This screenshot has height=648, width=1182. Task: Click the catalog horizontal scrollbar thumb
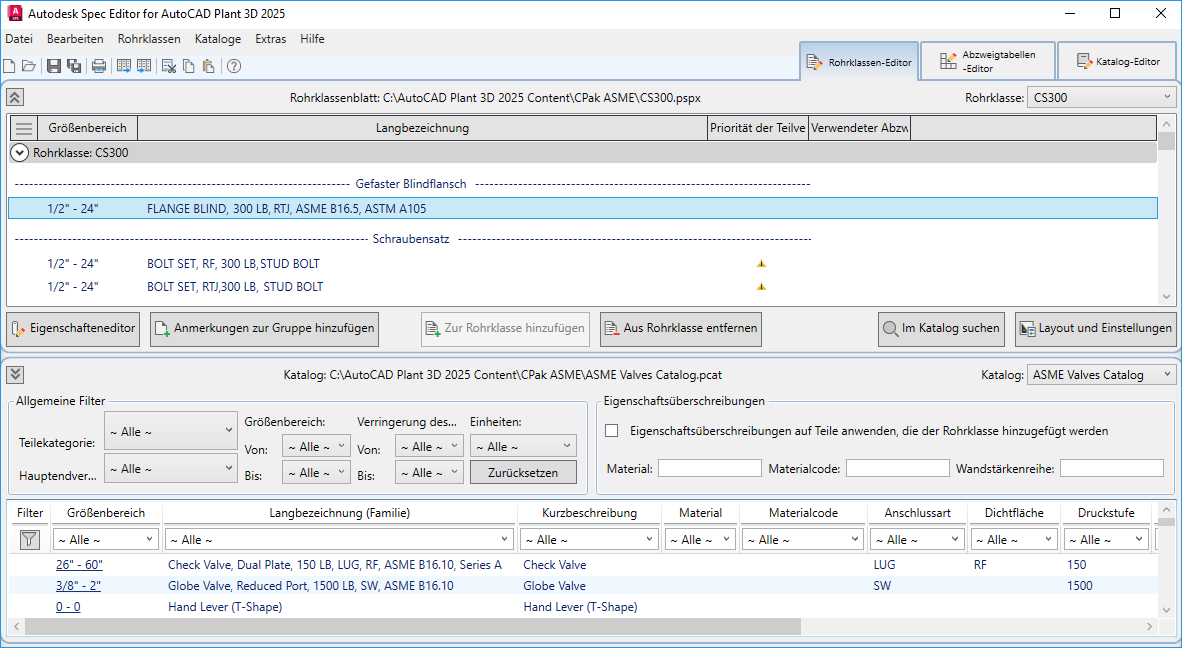tap(413, 626)
